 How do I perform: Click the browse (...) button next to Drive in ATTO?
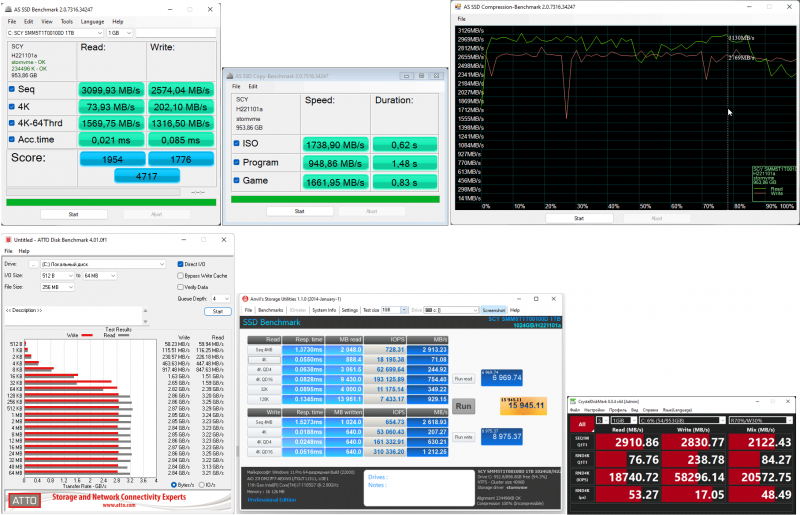(33, 264)
